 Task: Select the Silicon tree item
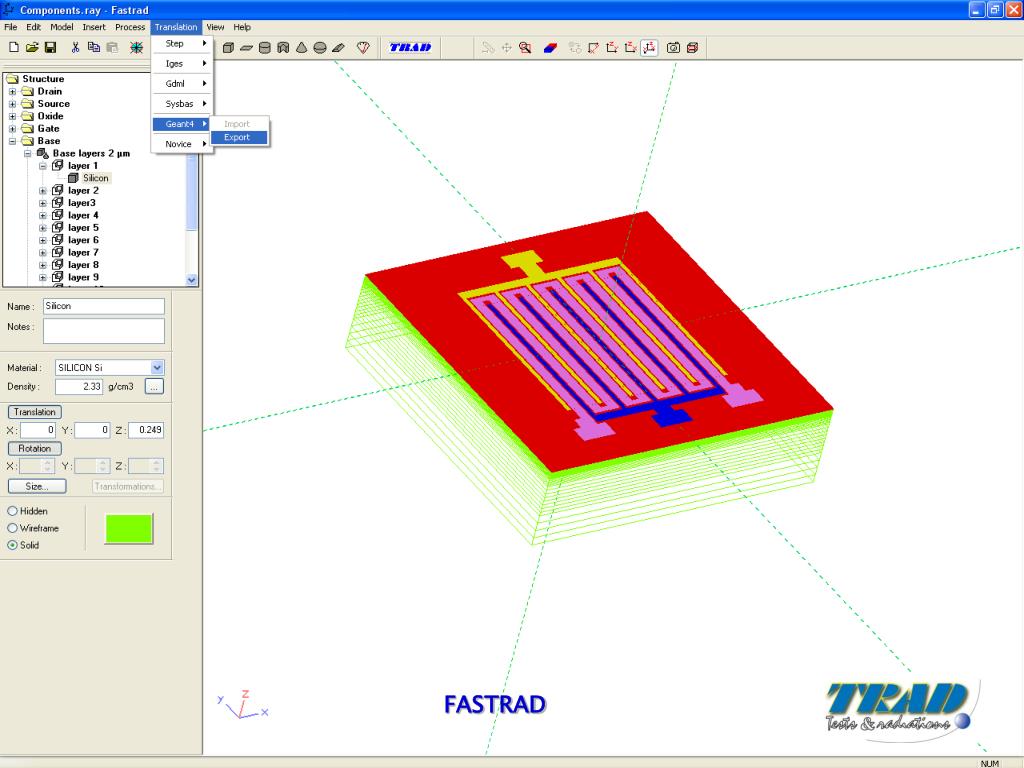click(x=96, y=178)
